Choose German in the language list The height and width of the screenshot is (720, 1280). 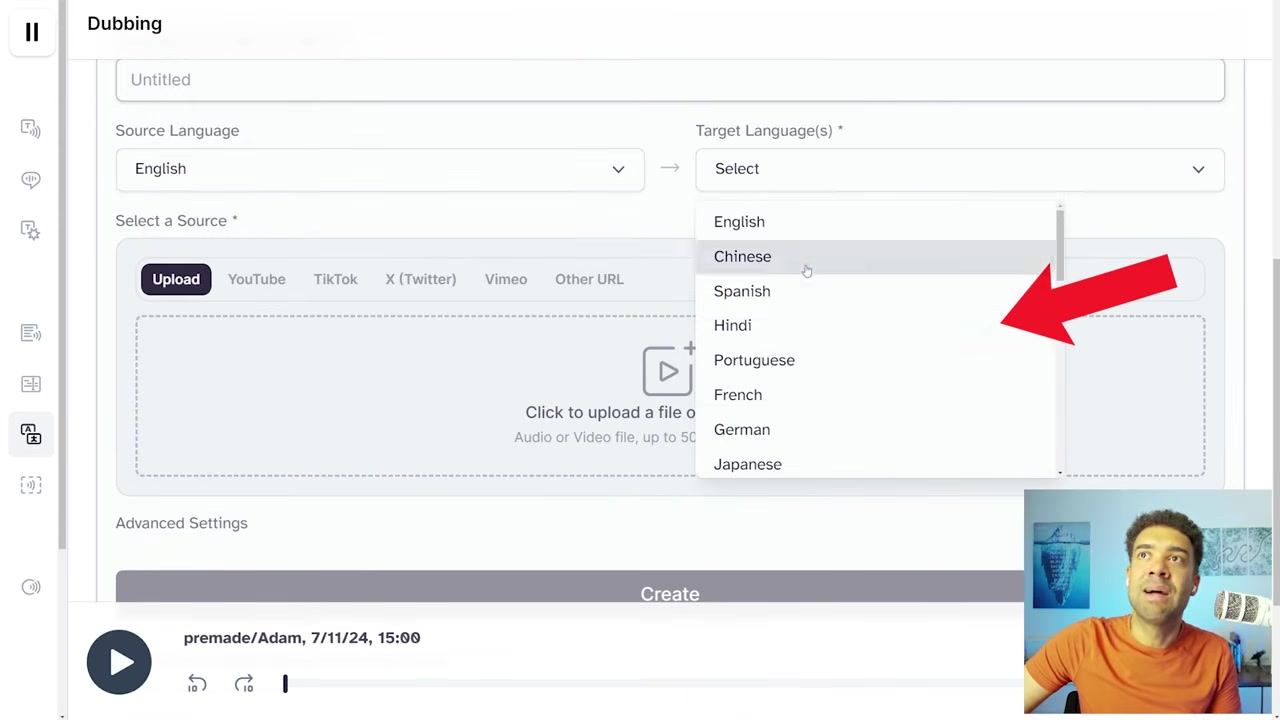coord(875,429)
